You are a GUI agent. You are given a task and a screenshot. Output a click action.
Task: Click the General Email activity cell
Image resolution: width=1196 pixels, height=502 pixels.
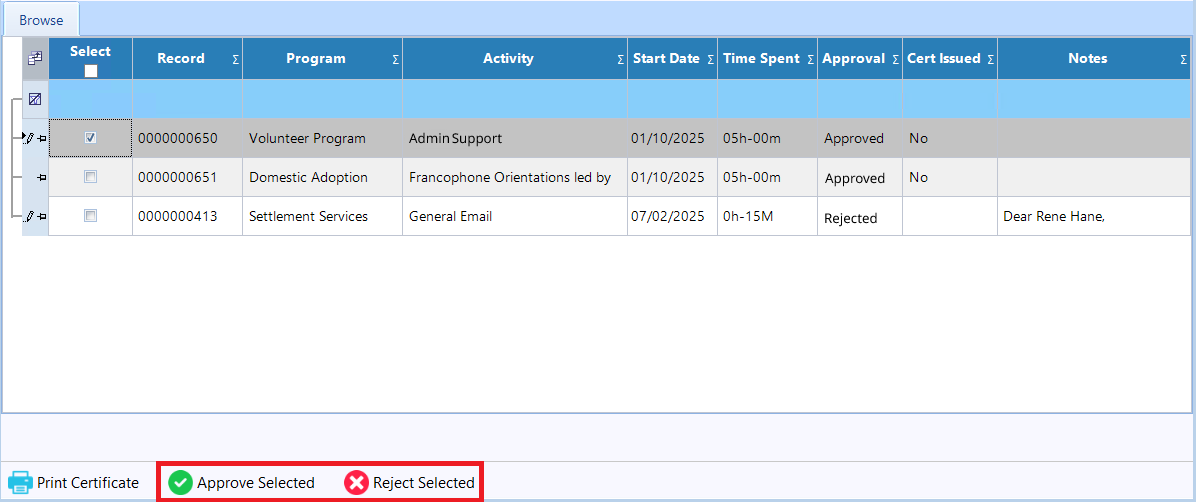[515, 217]
